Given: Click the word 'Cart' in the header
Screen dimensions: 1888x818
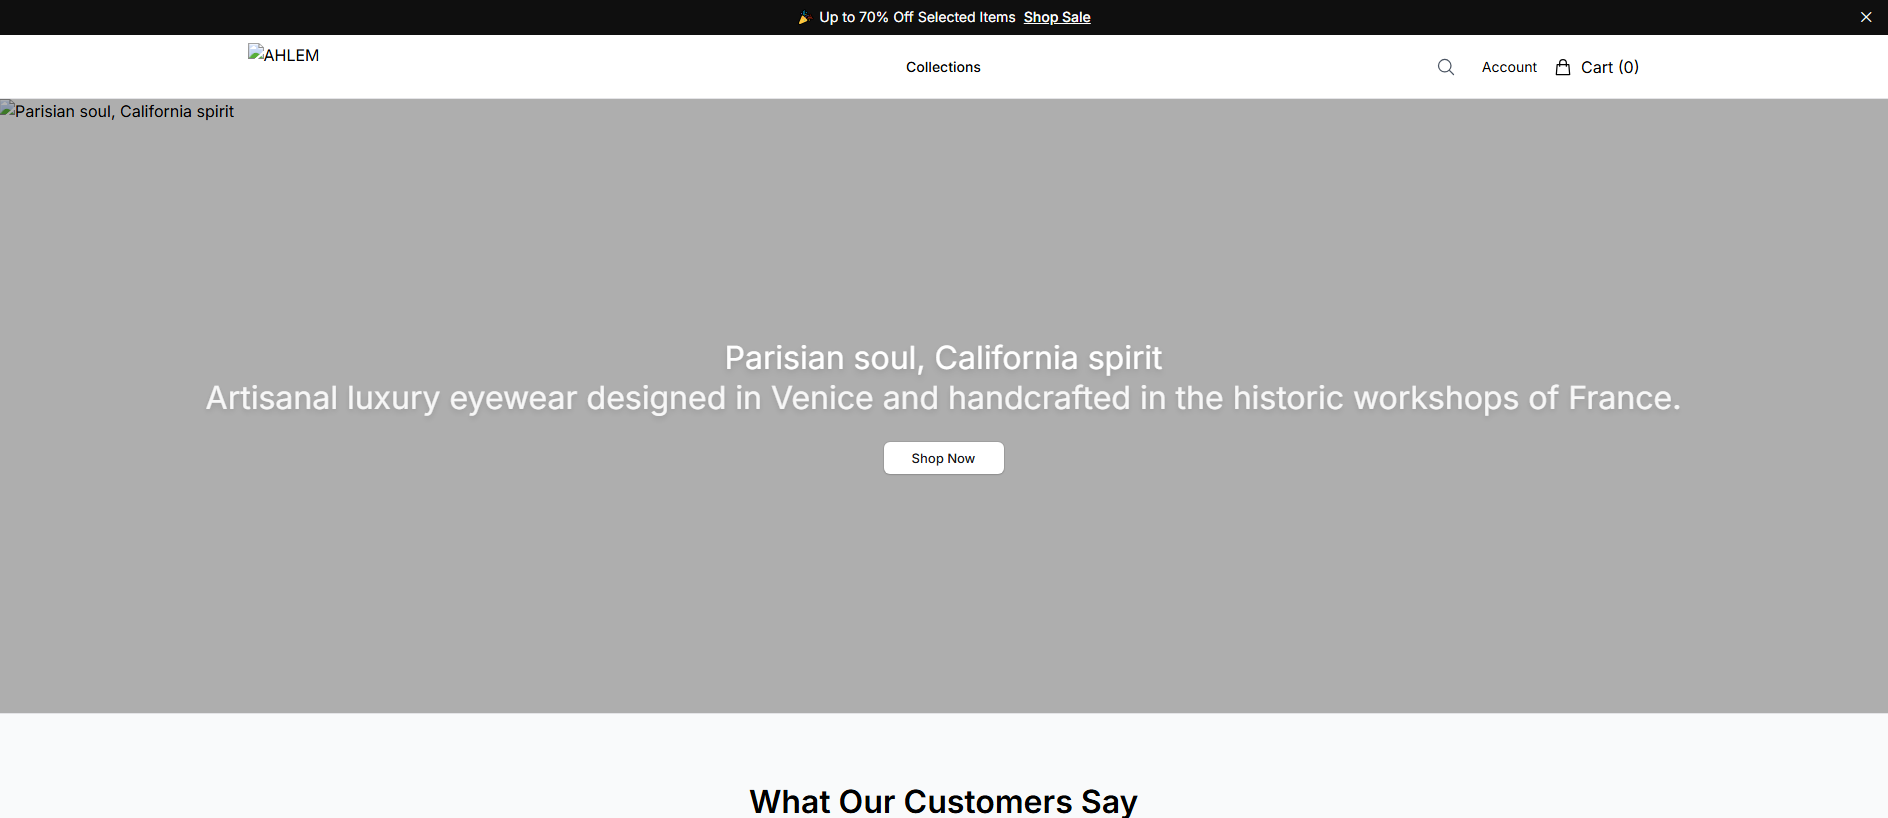Looking at the screenshot, I should [1597, 67].
